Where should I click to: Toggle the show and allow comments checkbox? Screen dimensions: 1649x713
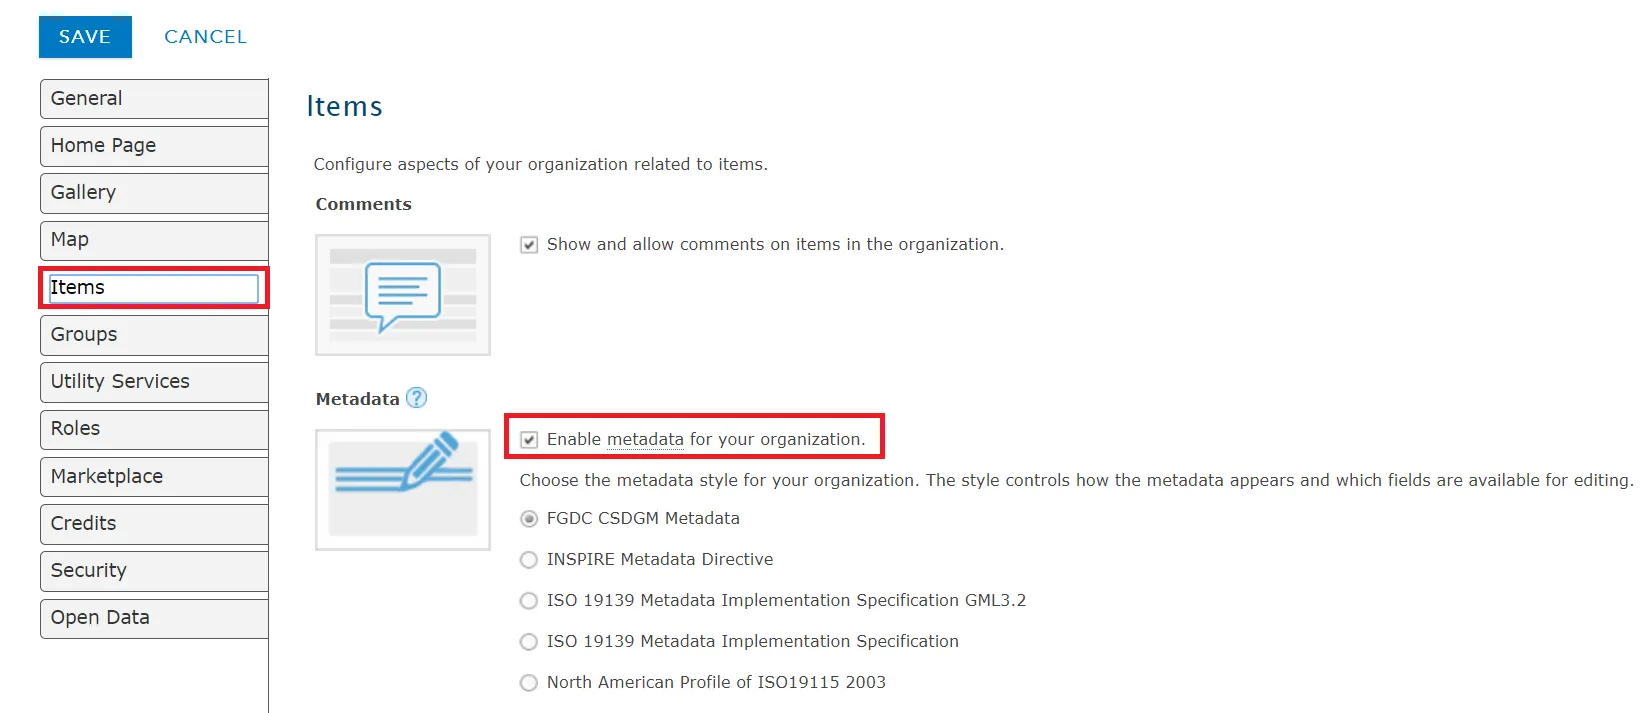pyautogui.click(x=529, y=245)
